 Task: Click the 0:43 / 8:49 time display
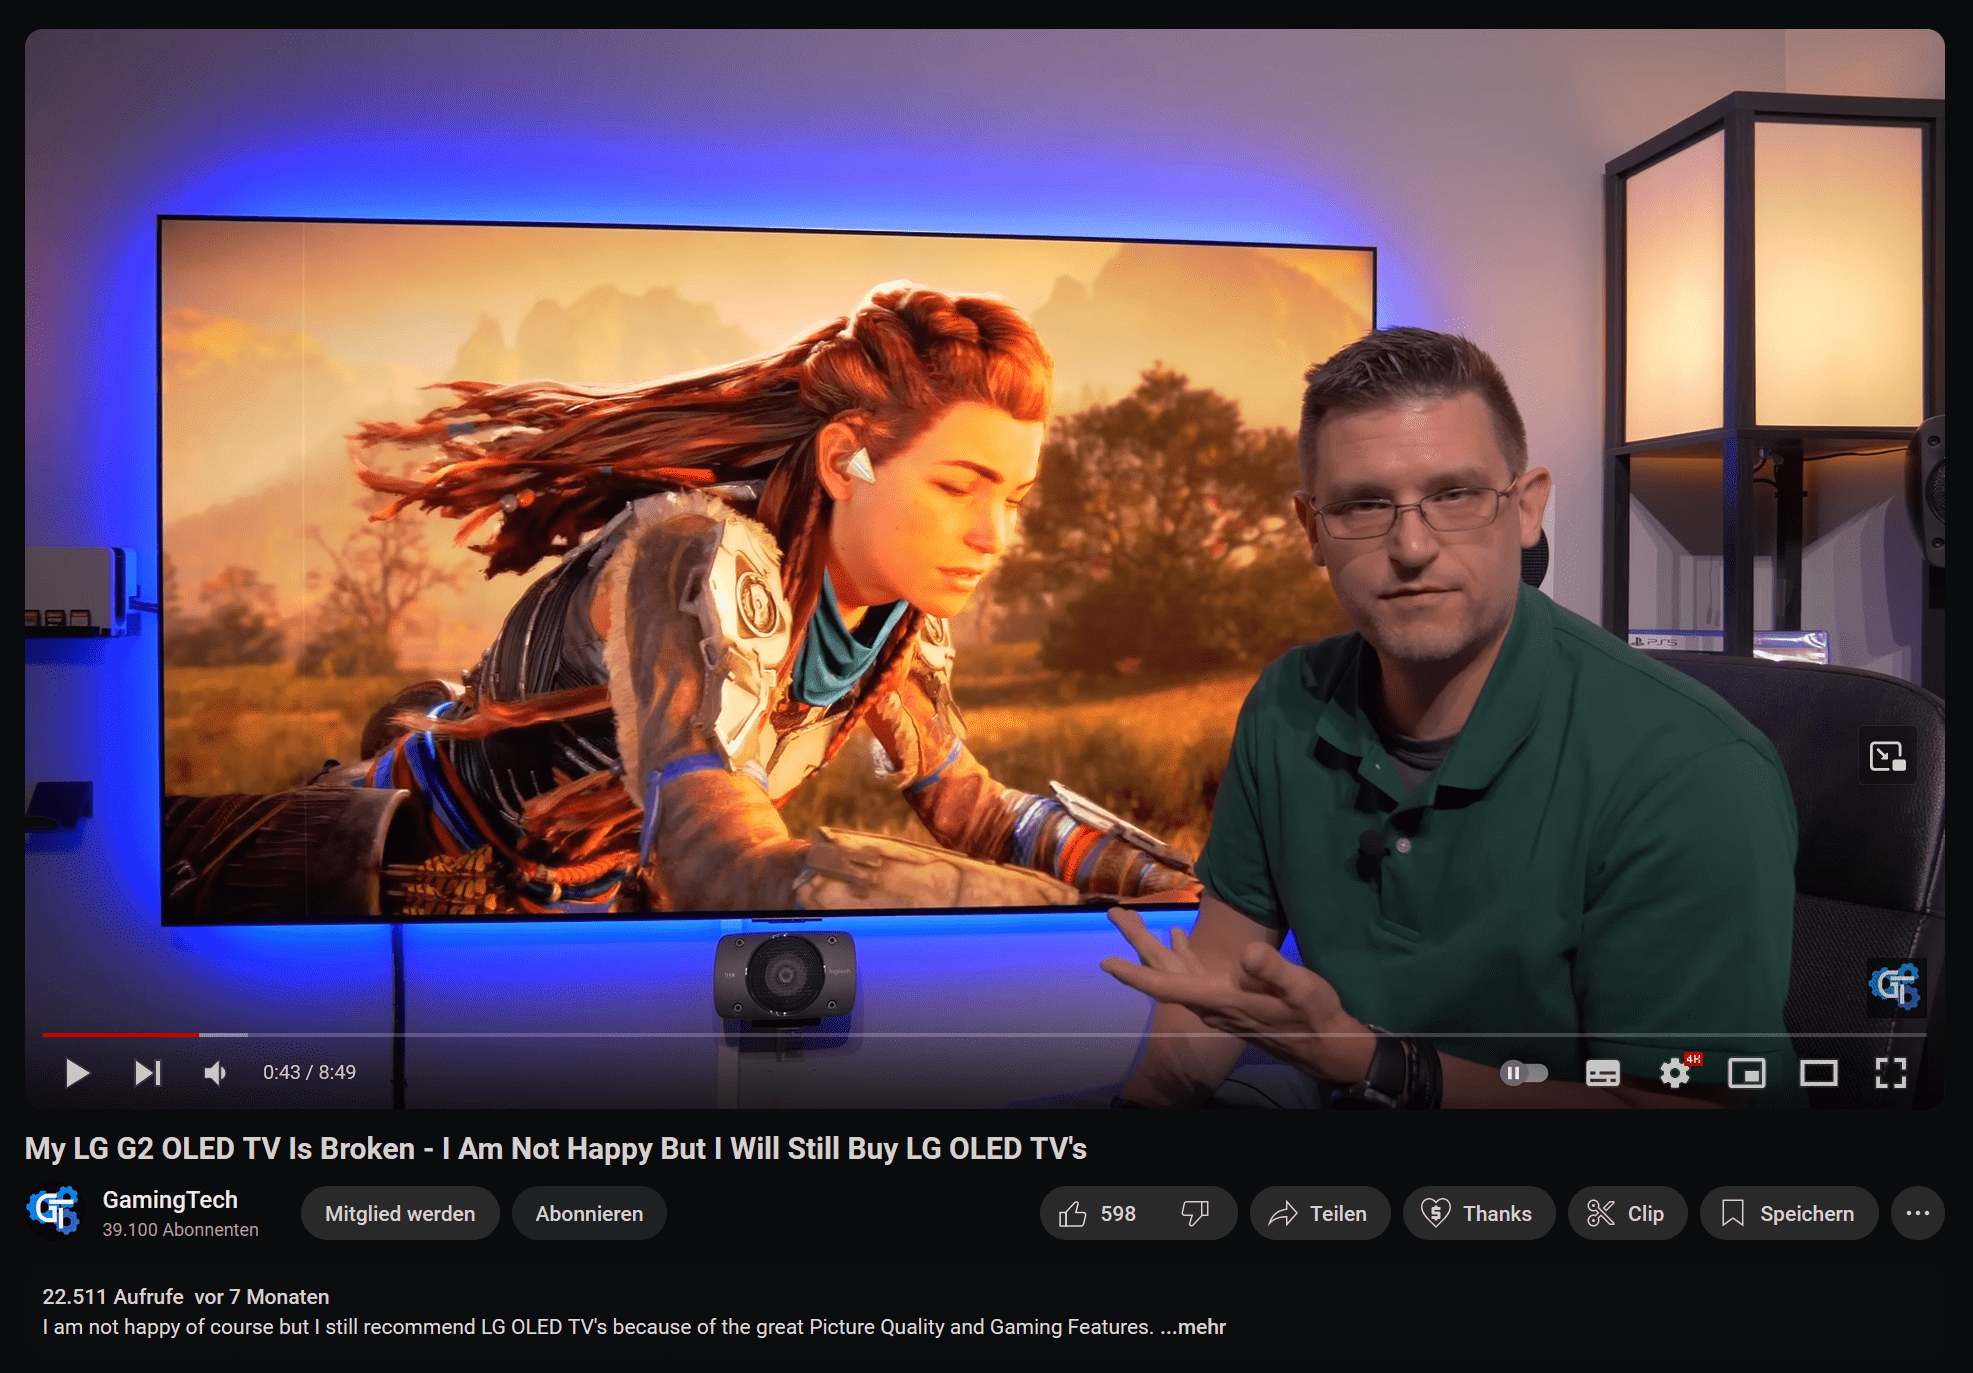click(x=309, y=1073)
